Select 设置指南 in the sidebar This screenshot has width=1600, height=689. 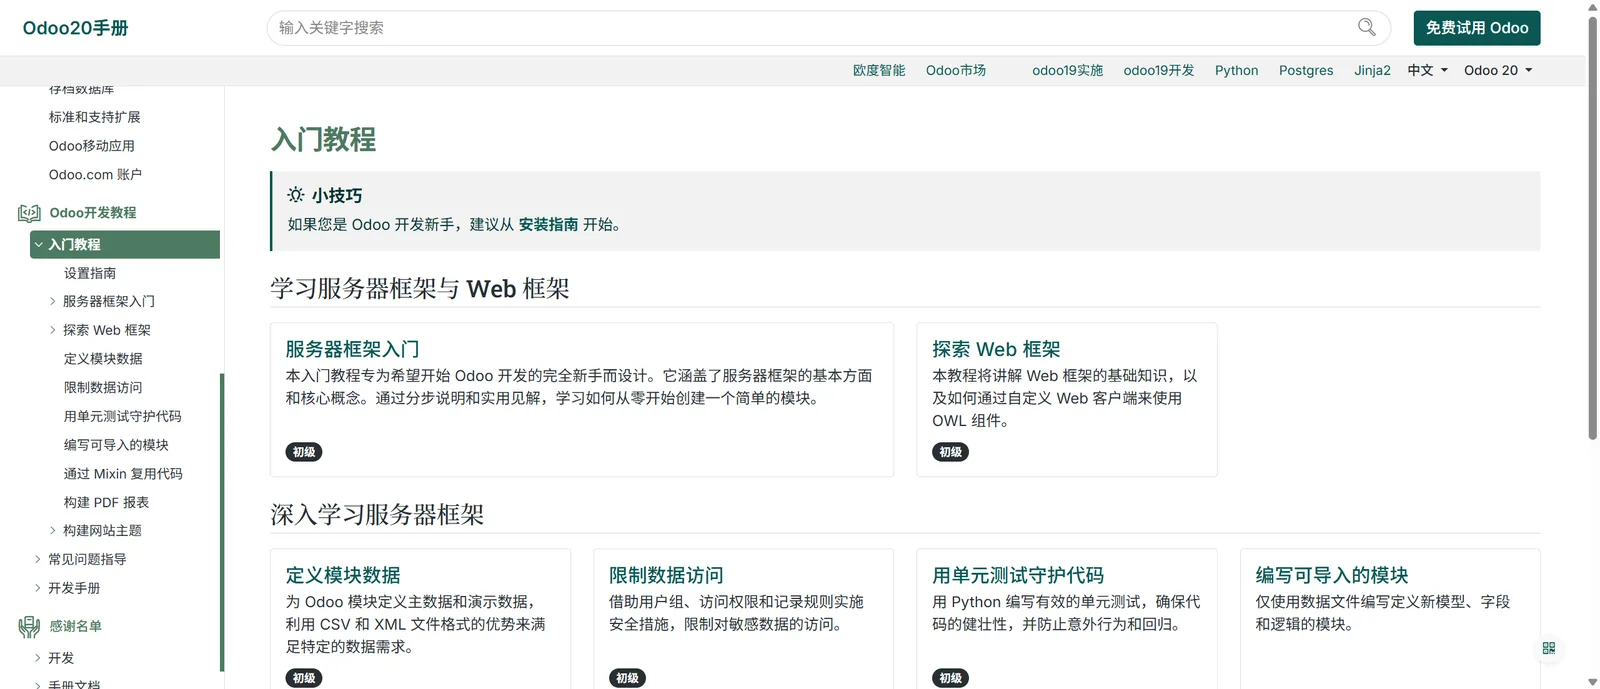click(90, 273)
